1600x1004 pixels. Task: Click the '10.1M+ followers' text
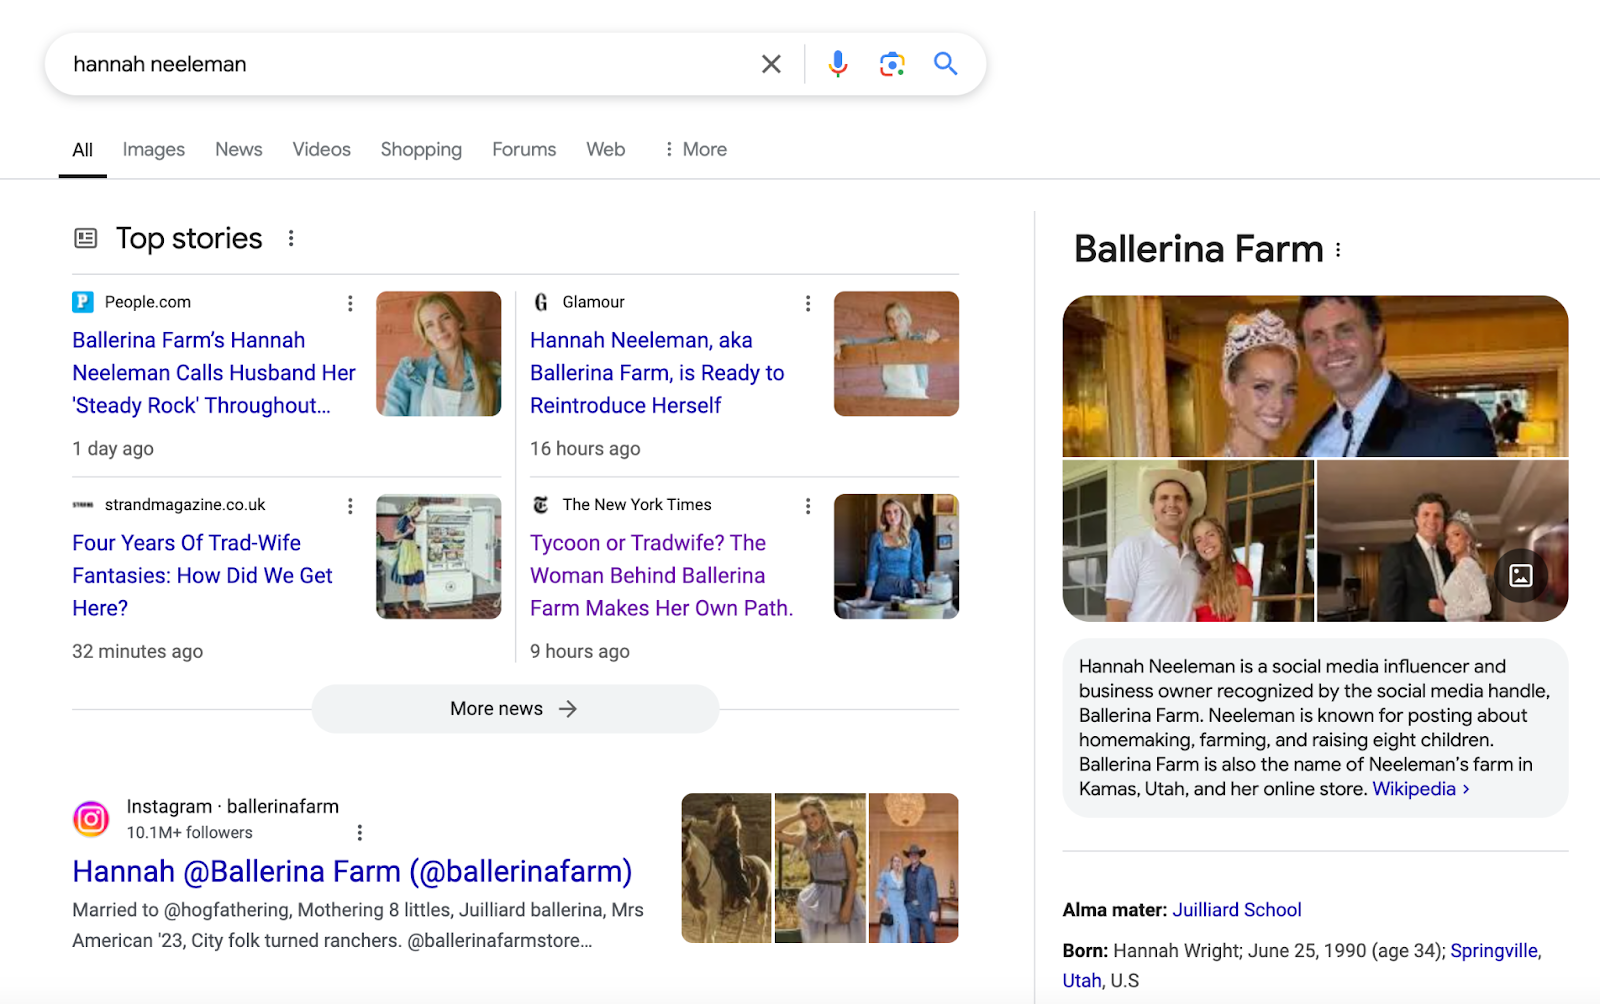189,832
